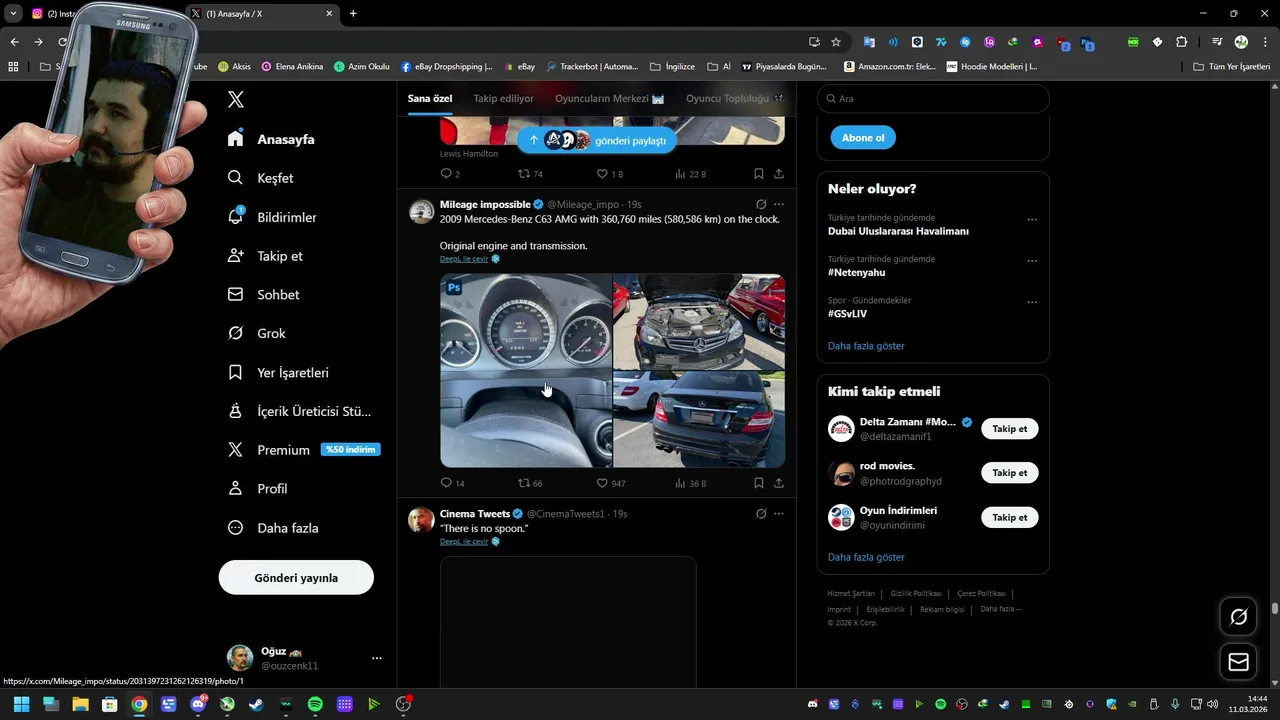Show more suggestions under Kimi takip etmeli
Viewport: 1280px width, 720px height.
click(x=866, y=557)
